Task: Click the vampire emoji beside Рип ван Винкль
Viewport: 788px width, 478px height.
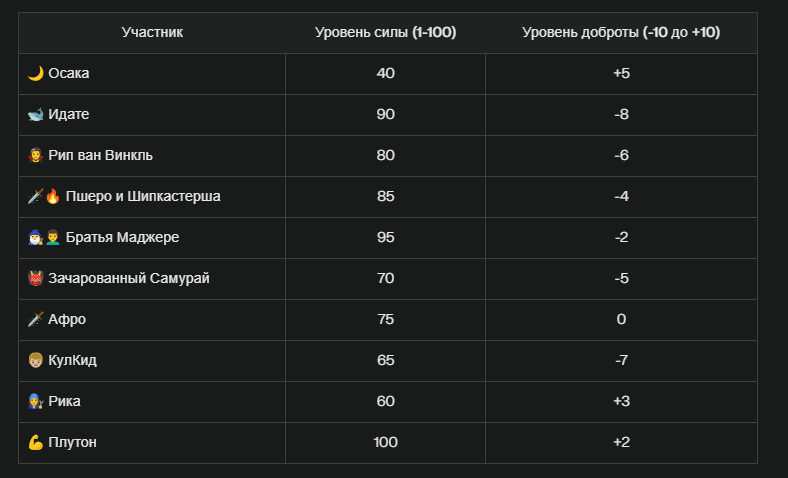Action: 36,156
